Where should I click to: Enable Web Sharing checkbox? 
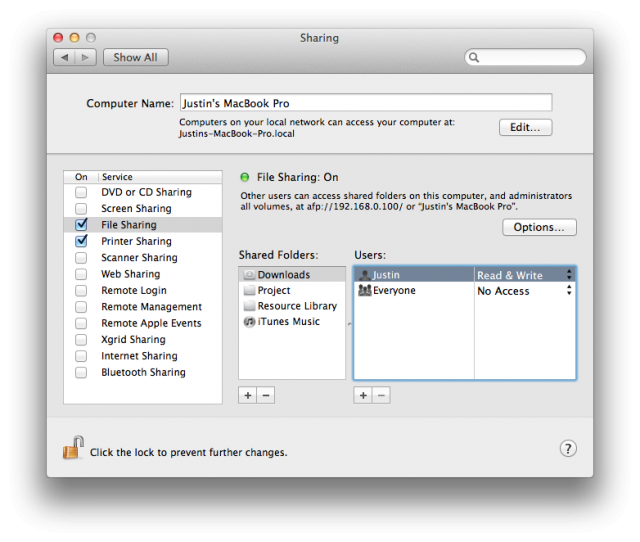(81, 274)
